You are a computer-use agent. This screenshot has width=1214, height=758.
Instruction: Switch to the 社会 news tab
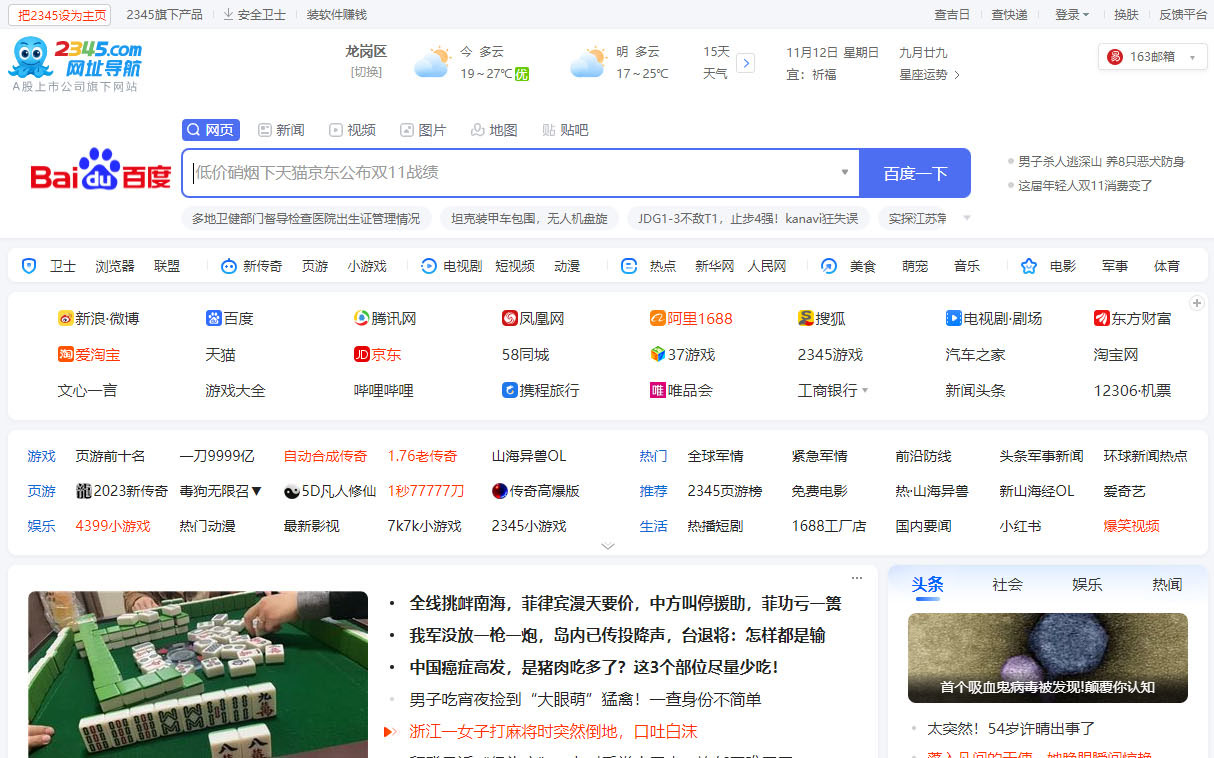[1007, 585]
